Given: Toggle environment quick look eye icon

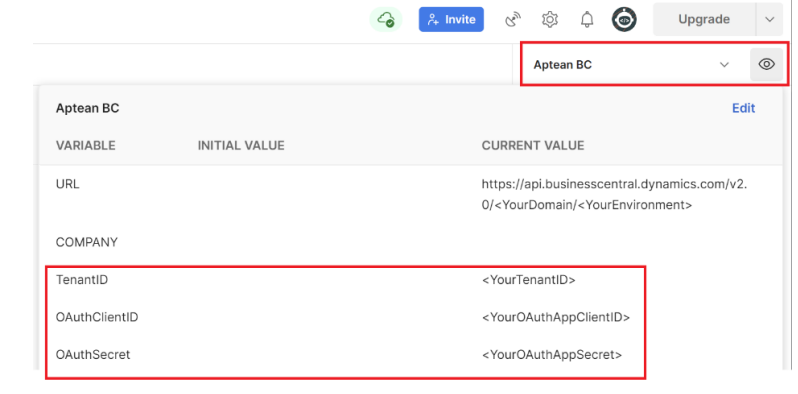Looking at the screenshot, I should click(766, 64).
